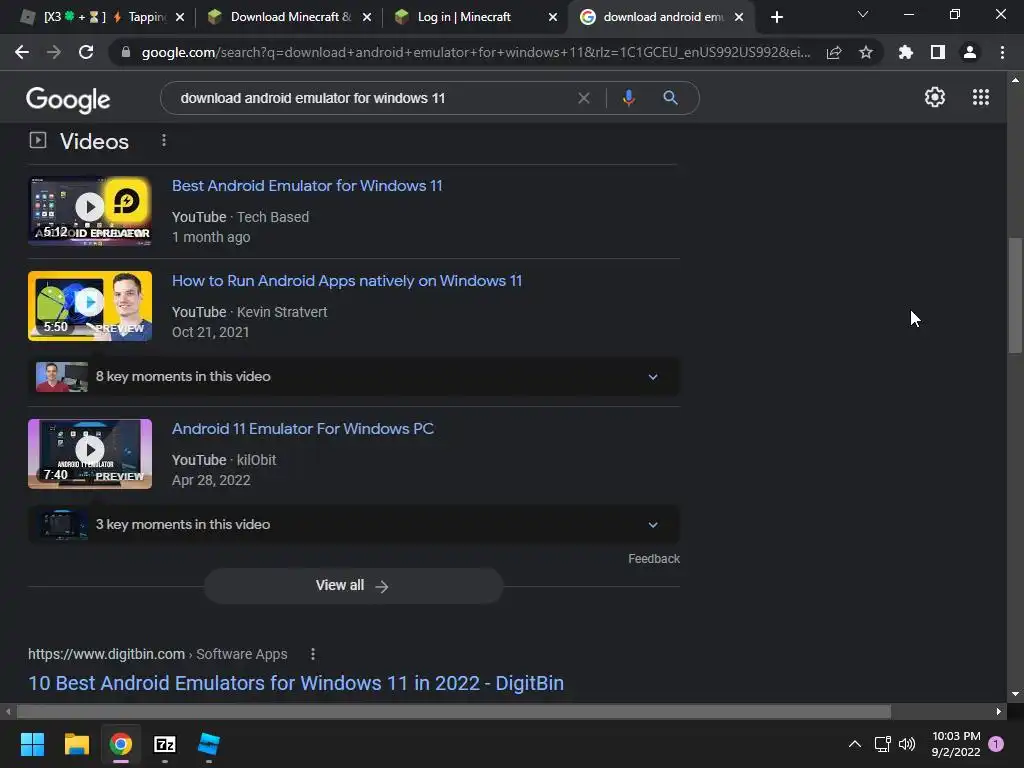Click the lock icon in address bar
The height and width of the screenshot is (768, 1024).
coord(126,52)
